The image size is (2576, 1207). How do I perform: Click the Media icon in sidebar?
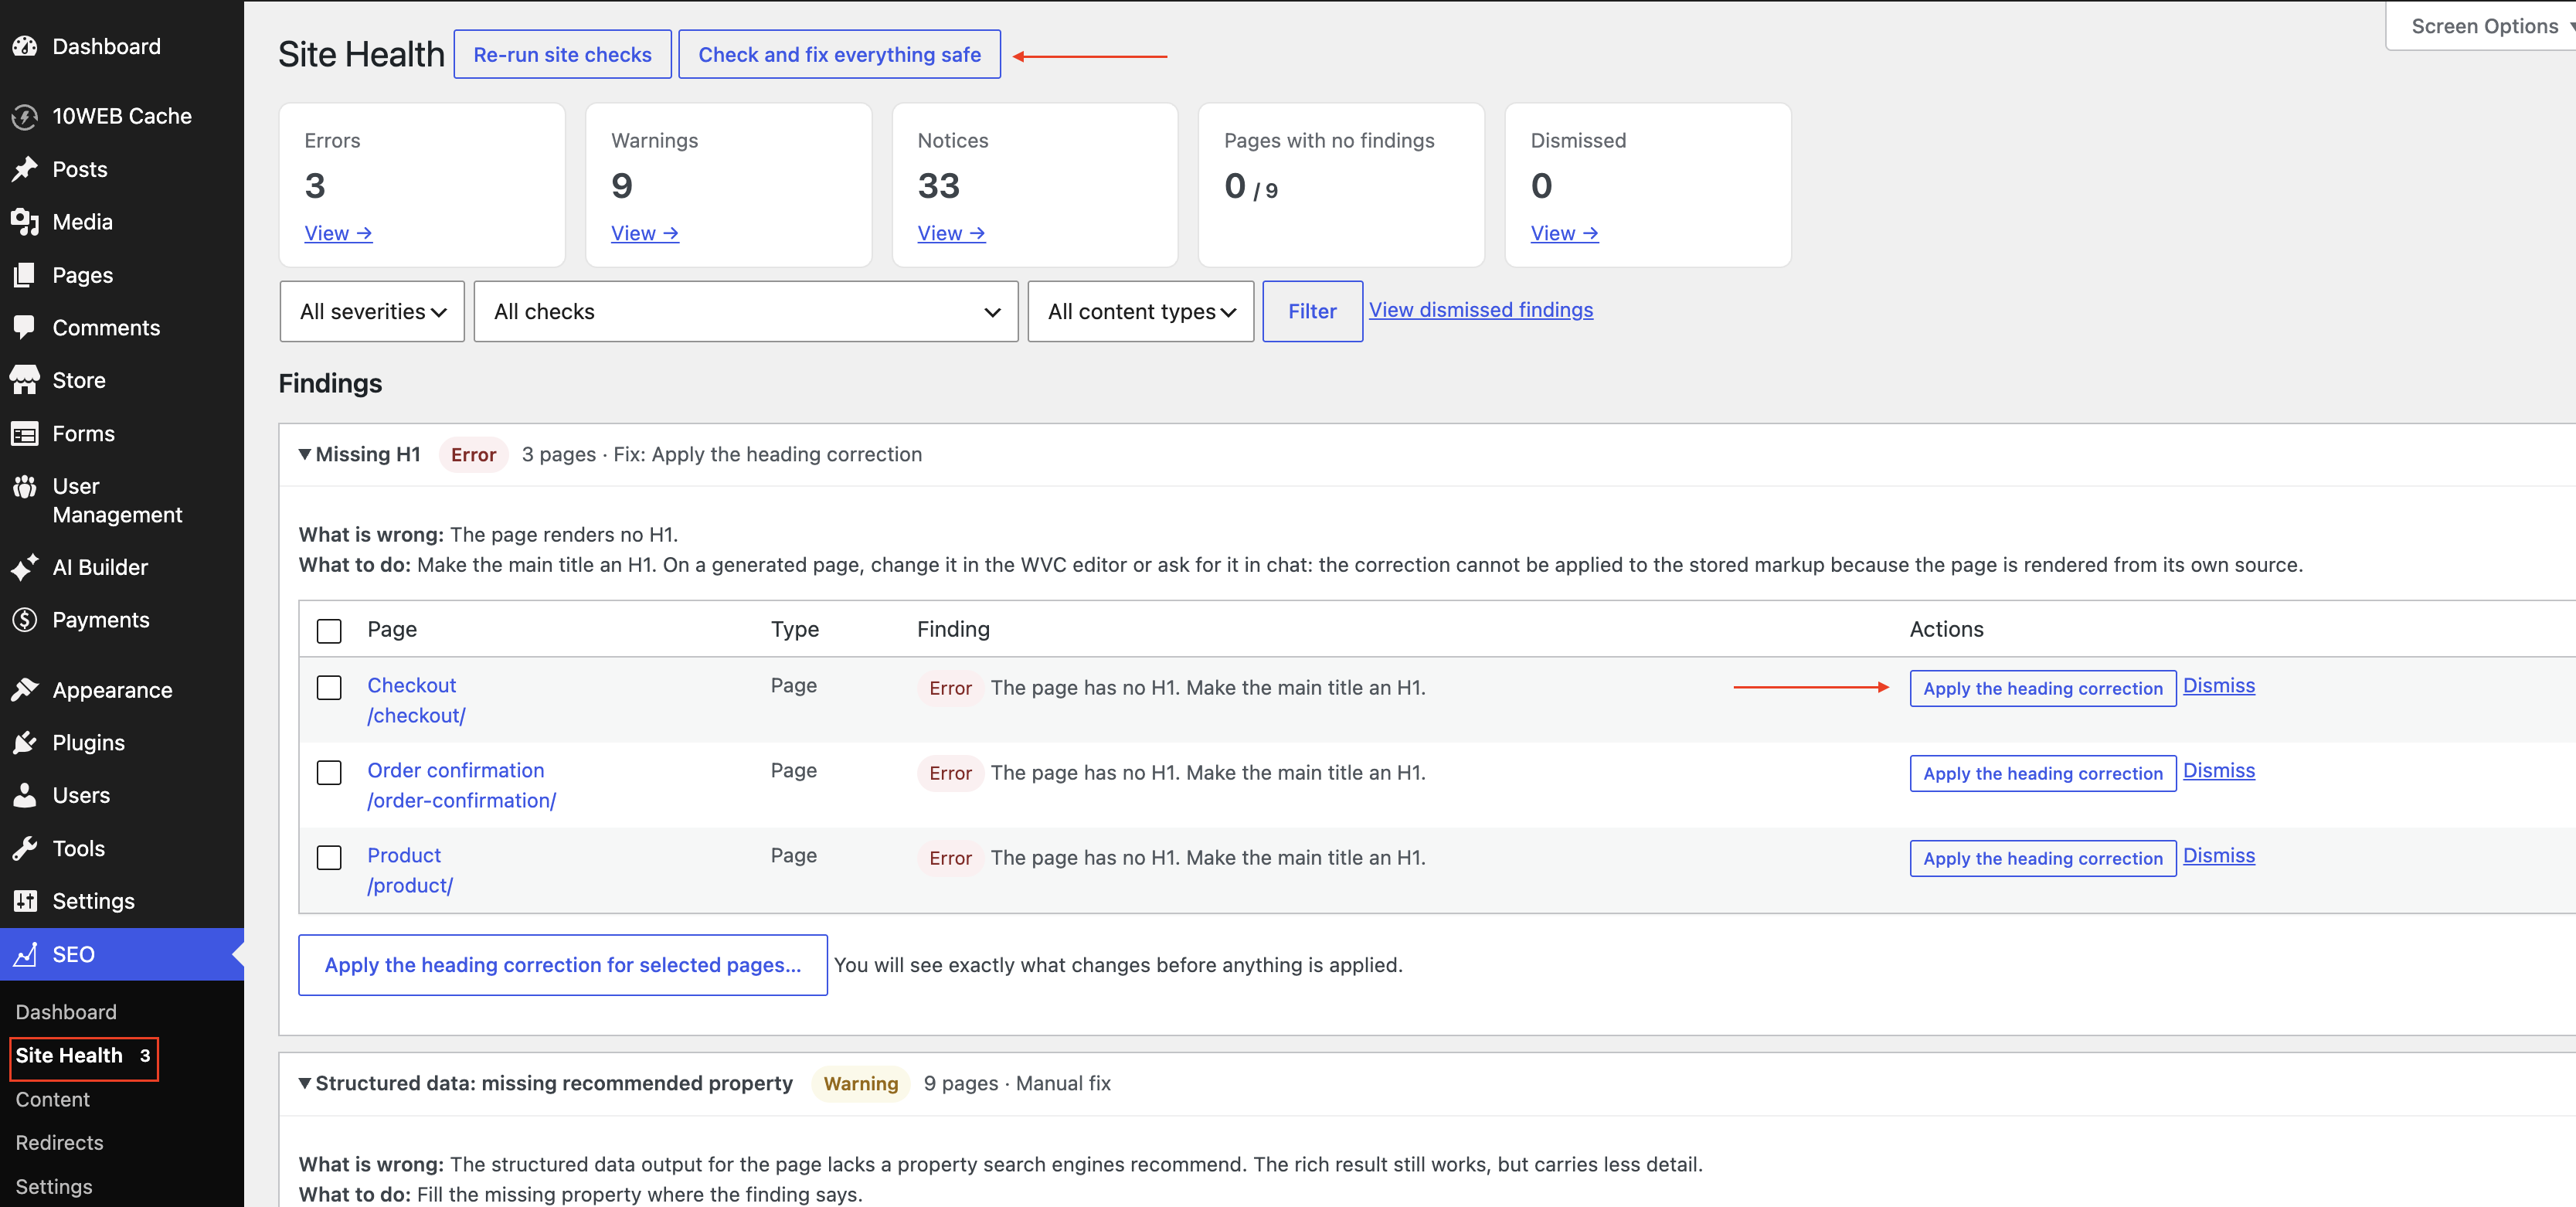[x=25, y=222]
